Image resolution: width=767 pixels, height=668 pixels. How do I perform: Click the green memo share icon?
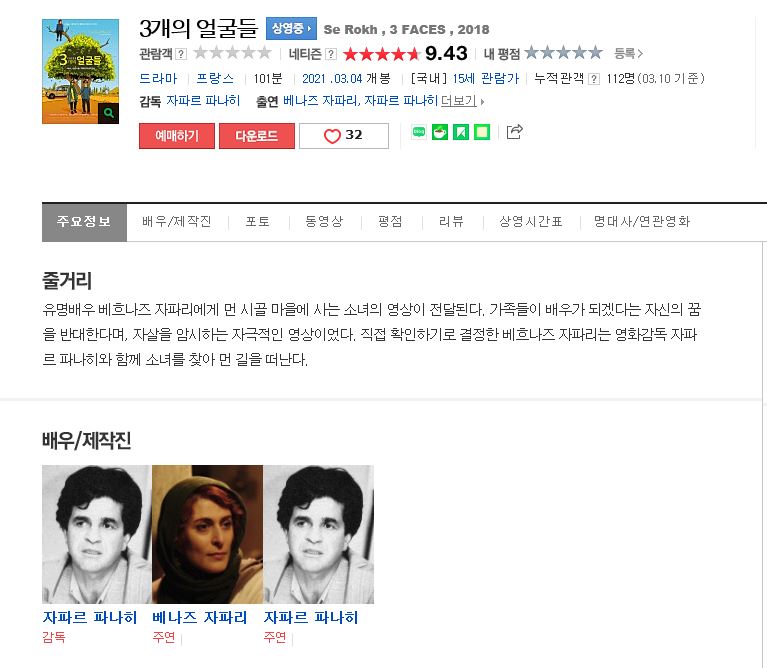coord(482,132)
